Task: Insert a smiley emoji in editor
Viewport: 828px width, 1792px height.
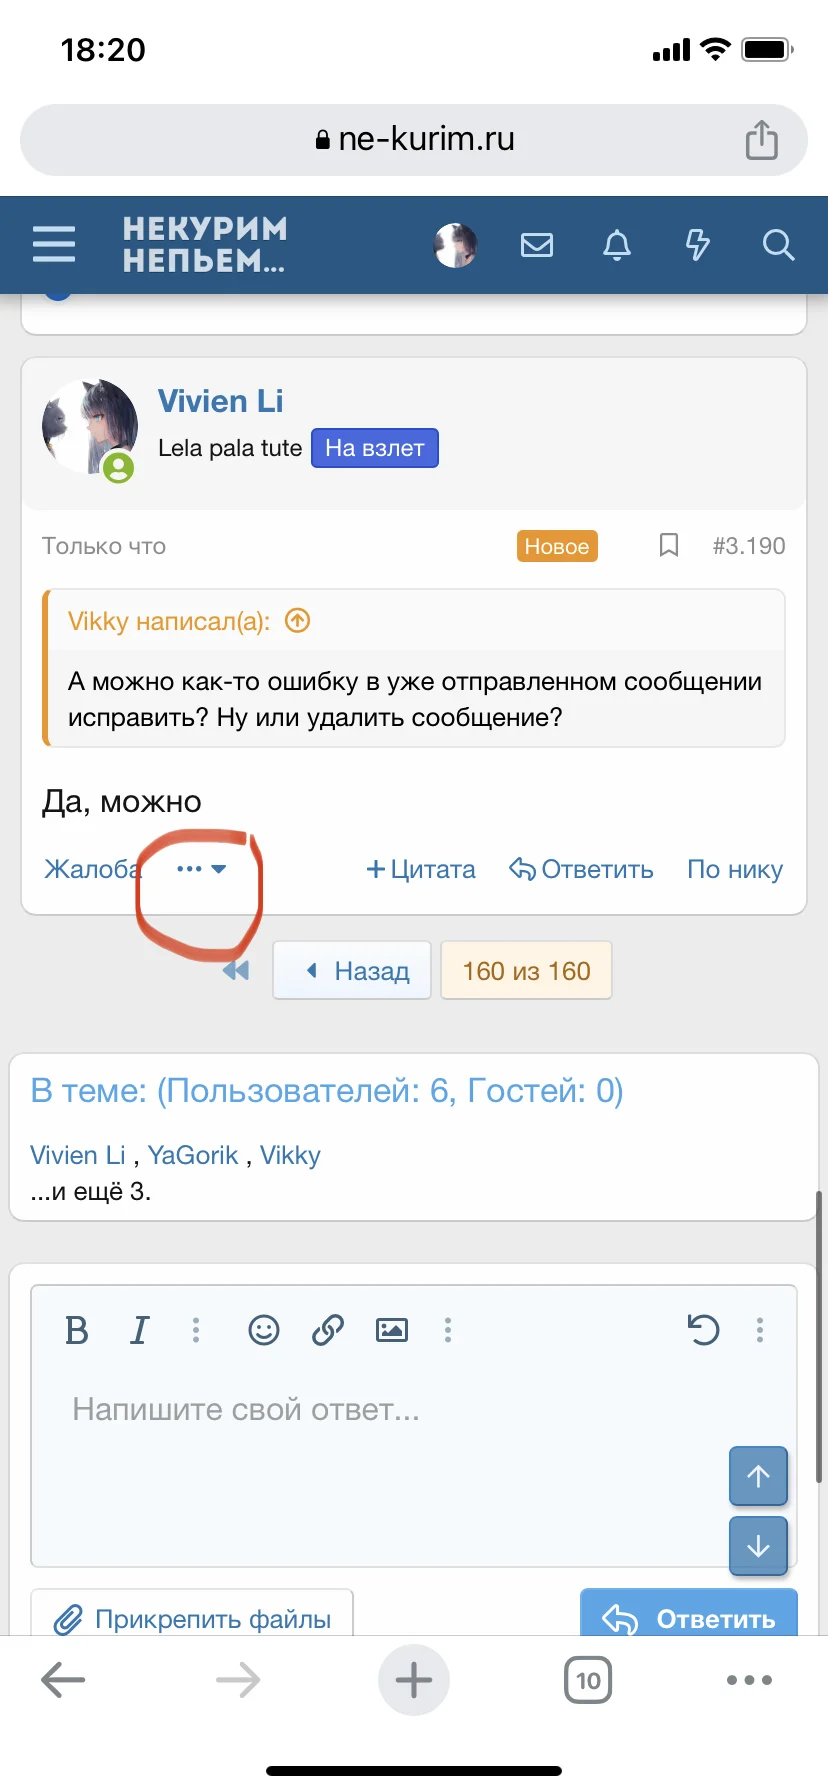Action: point(264,1329)
